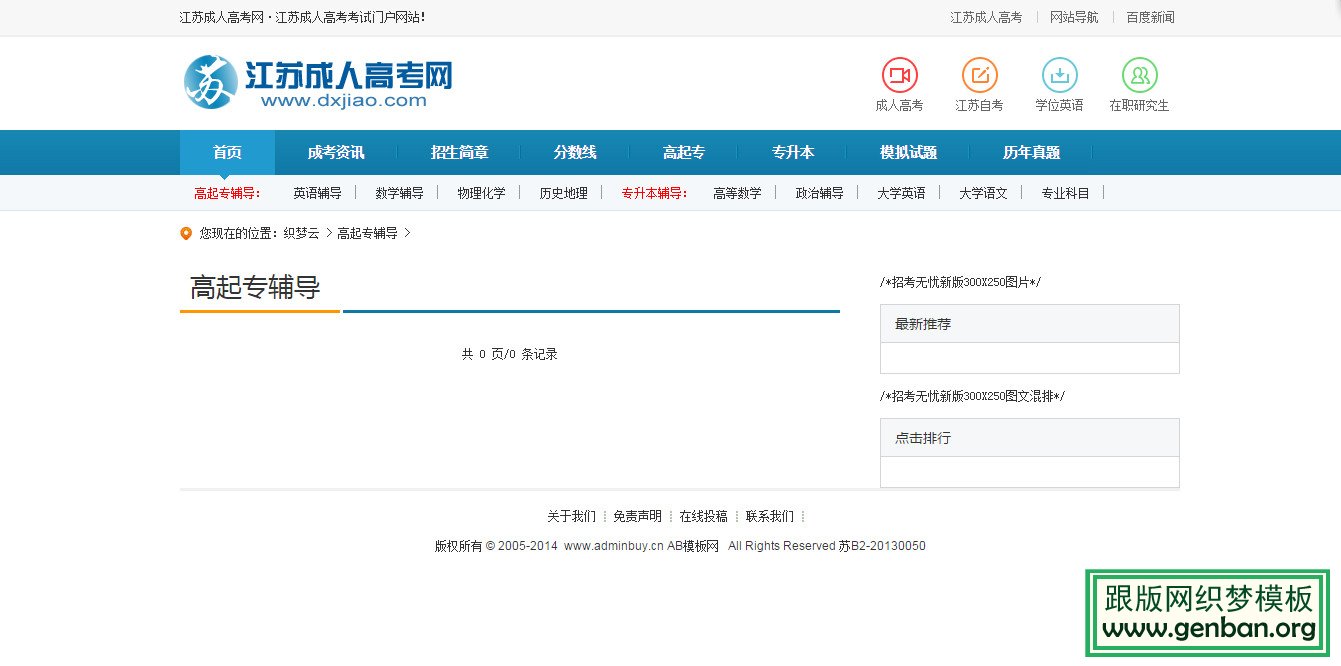
Task: Click the 江苏成人高考网 site logo
Action: pyautogui.click(x=315, y=82)
